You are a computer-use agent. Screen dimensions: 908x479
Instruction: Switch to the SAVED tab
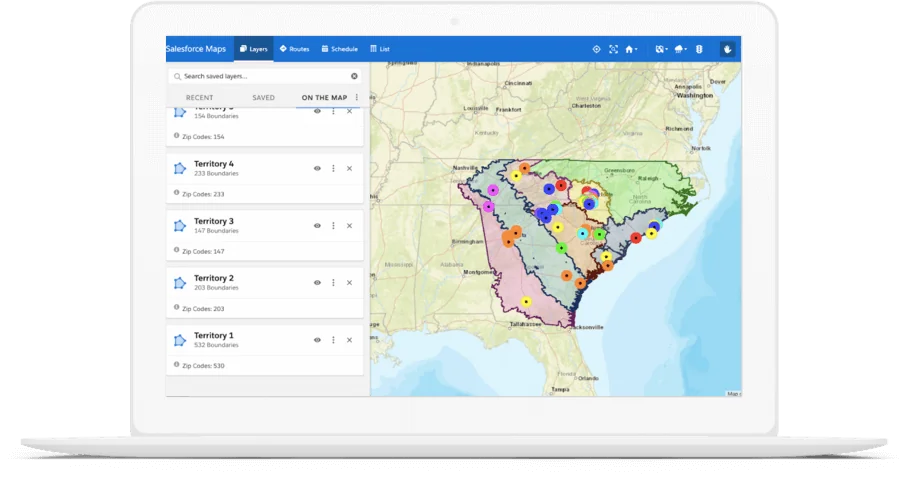263,98
